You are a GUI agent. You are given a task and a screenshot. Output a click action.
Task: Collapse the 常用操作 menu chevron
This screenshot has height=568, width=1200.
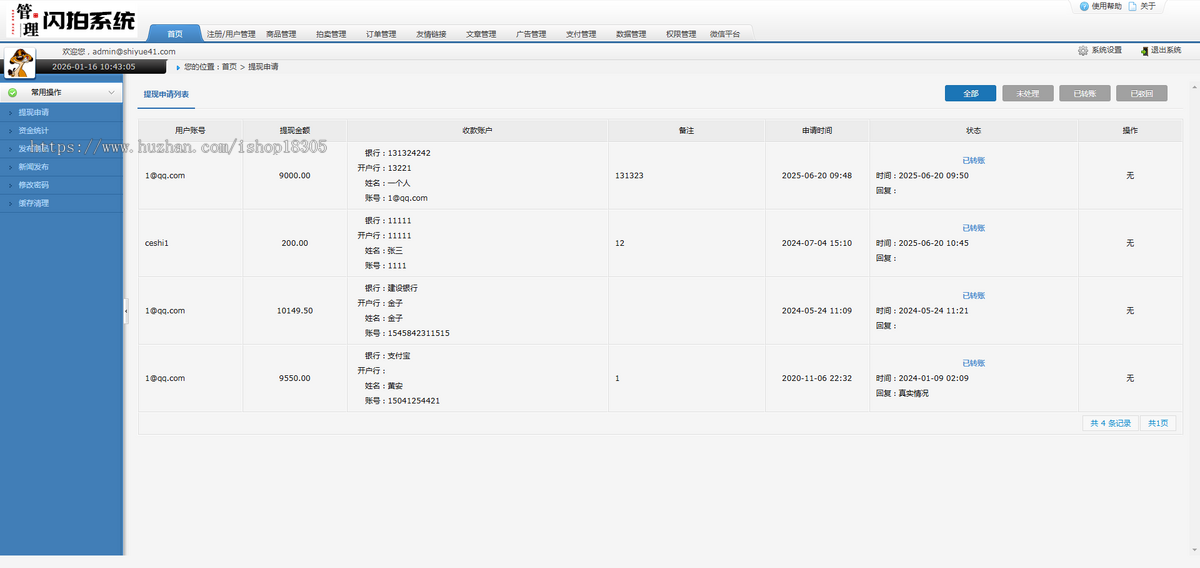111,92
